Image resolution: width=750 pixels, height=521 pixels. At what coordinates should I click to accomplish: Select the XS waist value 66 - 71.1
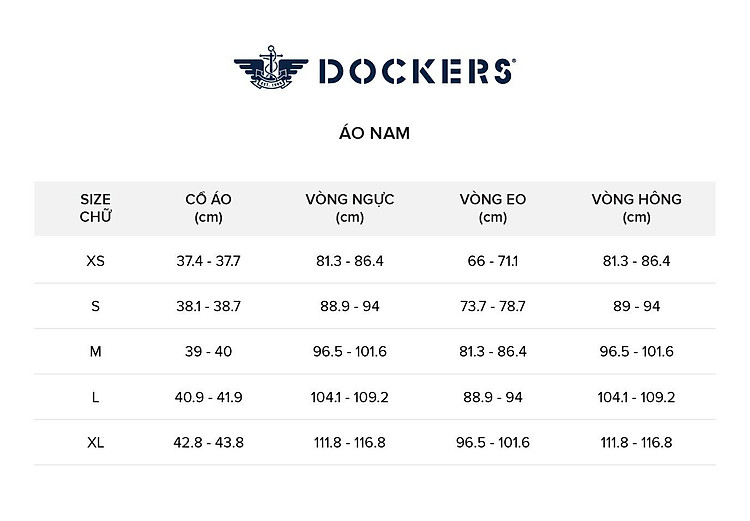[x=493, y=261]
